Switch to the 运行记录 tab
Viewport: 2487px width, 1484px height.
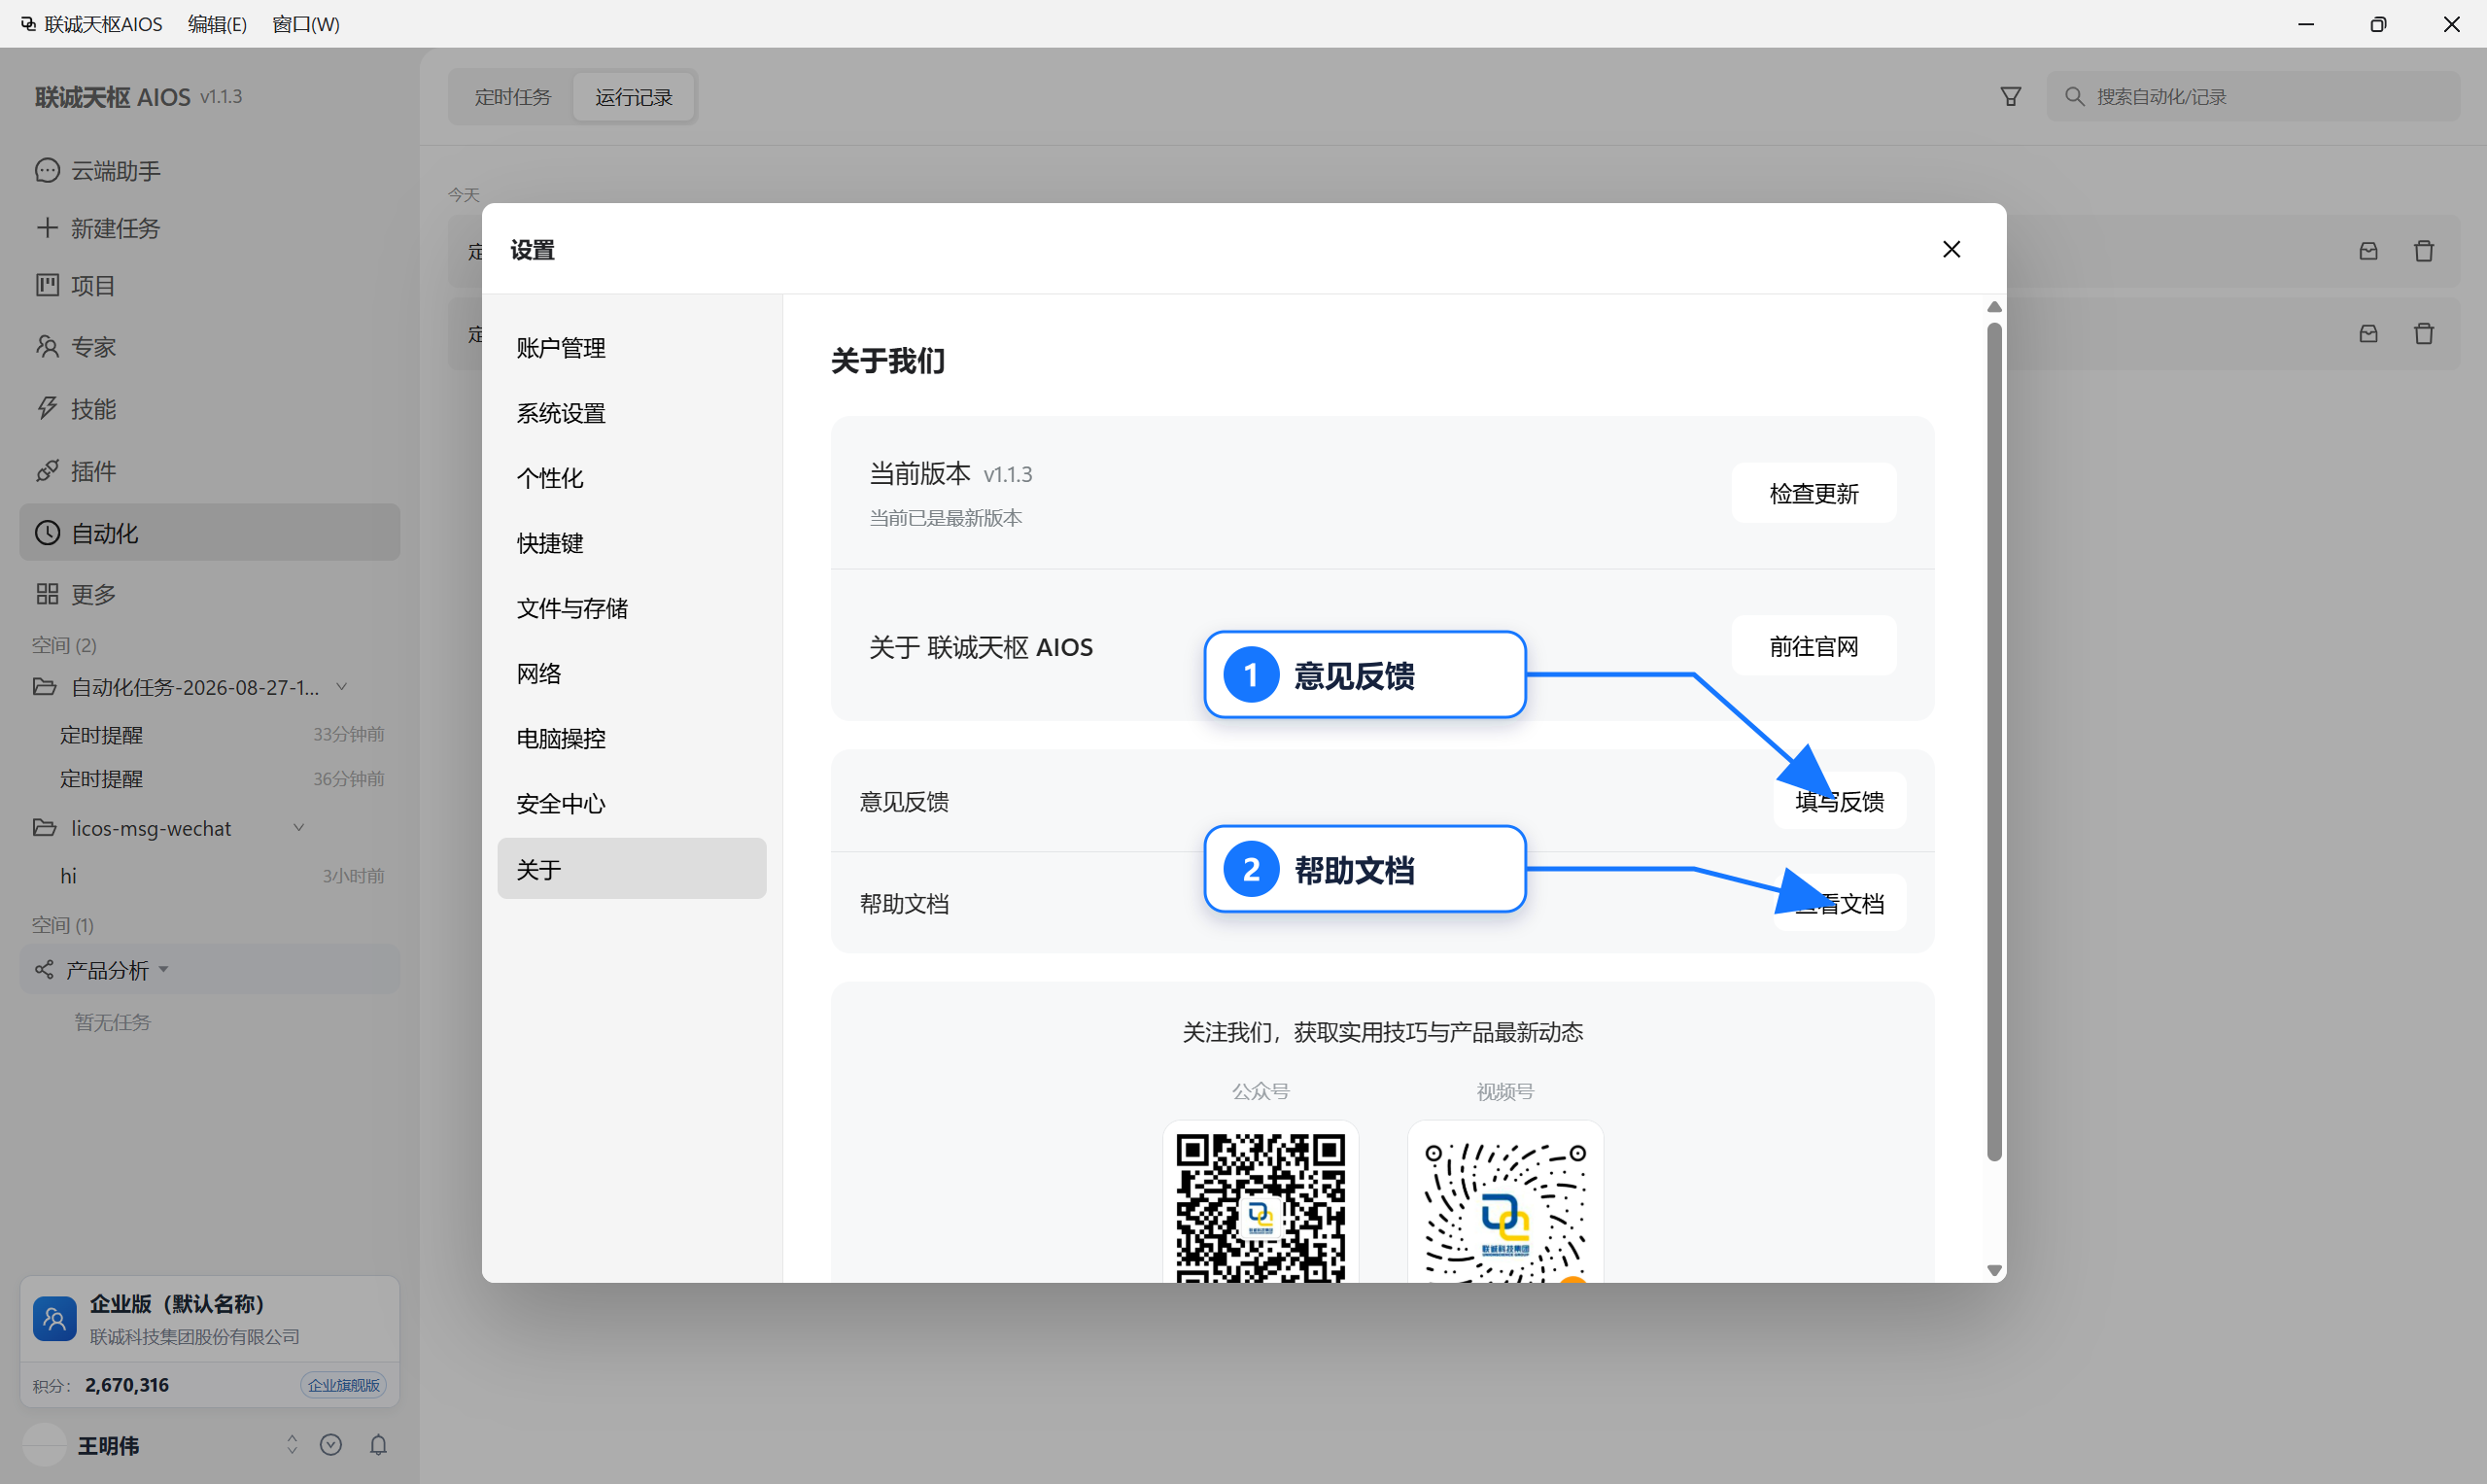634,97
